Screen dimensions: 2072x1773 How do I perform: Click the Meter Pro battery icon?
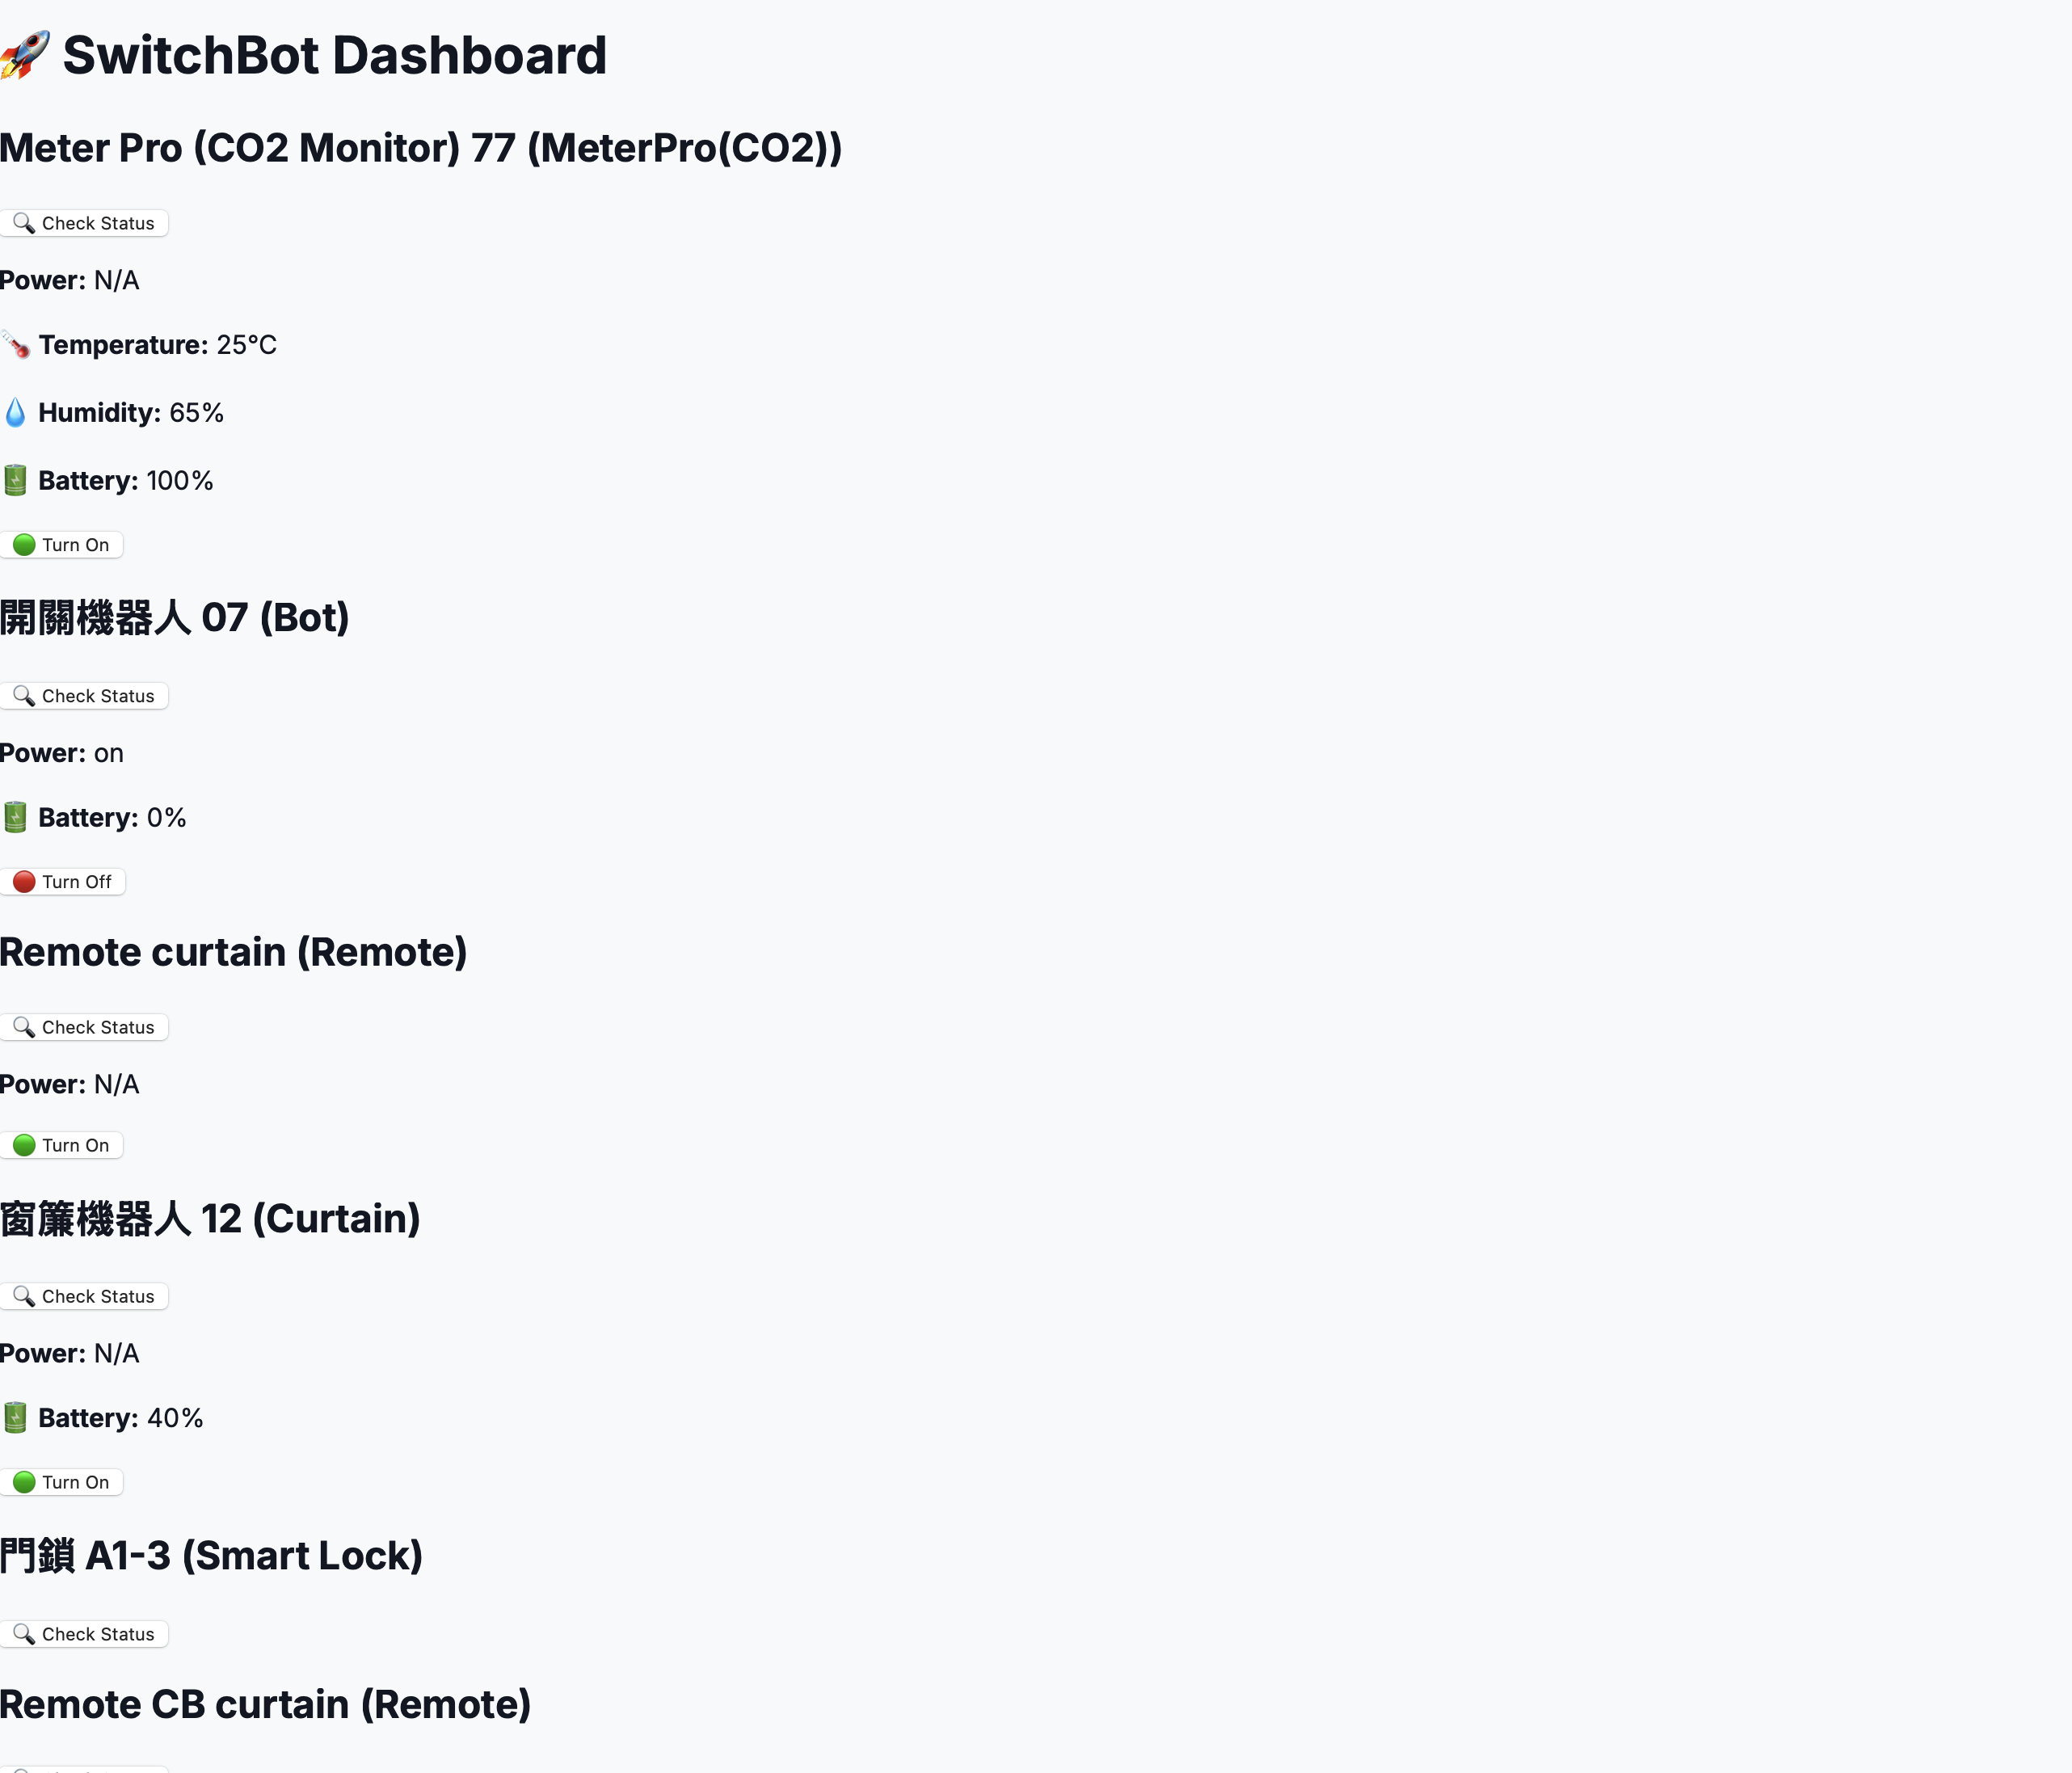(x=15, y=481)
